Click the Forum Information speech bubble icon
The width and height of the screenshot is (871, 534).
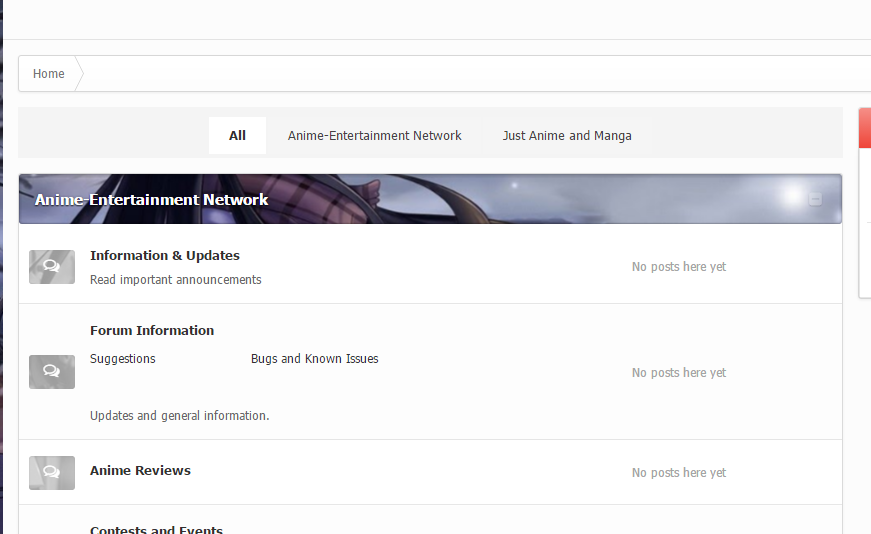click(x=52, y=372)
